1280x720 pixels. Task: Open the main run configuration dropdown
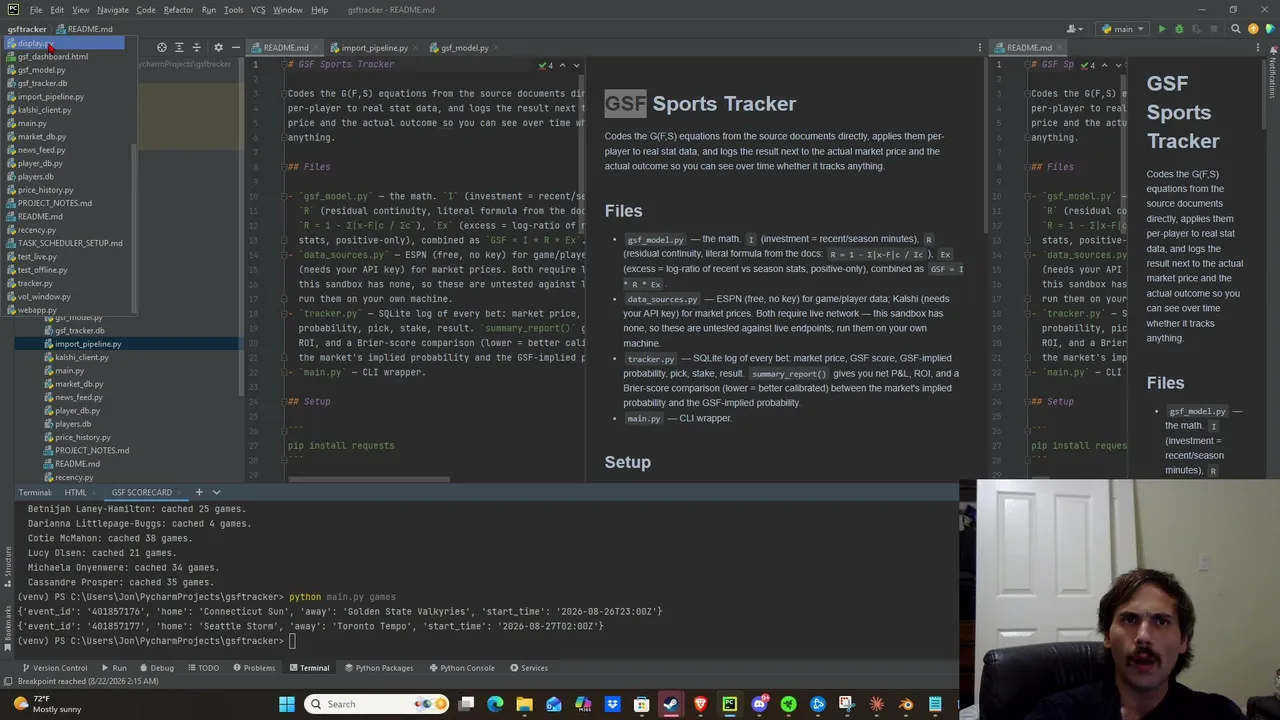coord(1122,29)
